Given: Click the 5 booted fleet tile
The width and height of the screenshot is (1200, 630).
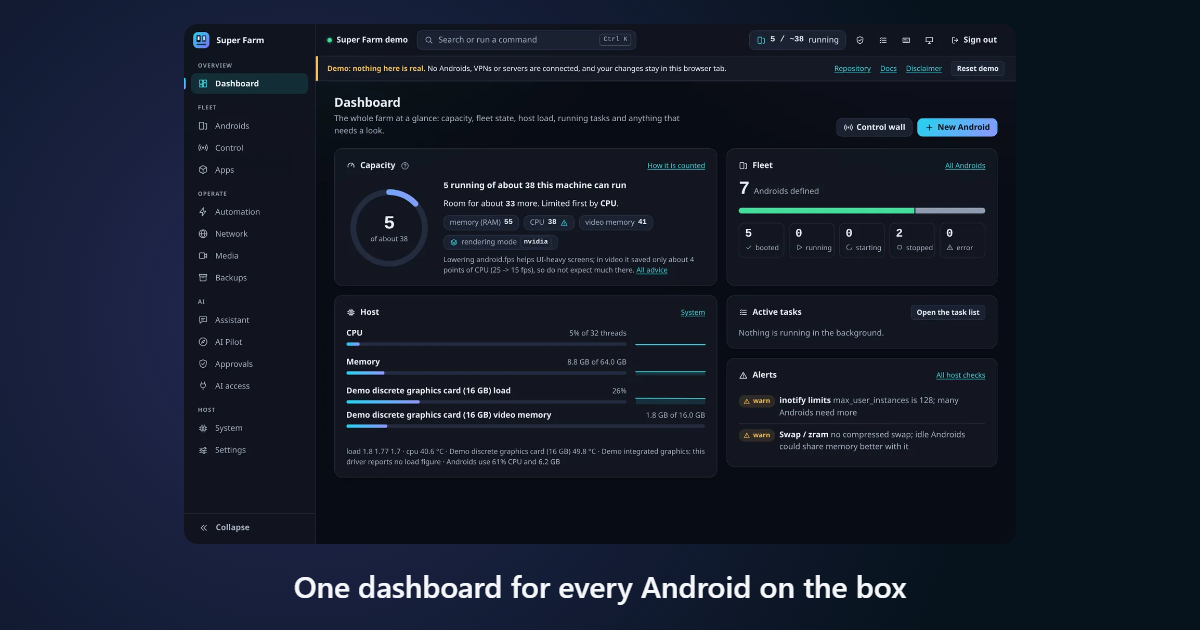Looking at the screenshot, I should pos(762,240).
